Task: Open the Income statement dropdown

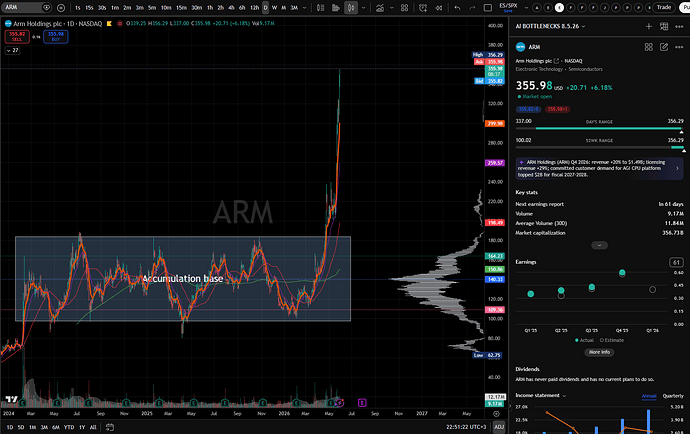Action: (x=540, y=395)
